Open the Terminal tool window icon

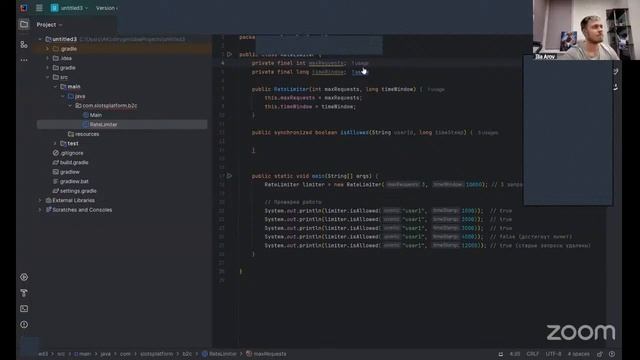pyautogui.click(x=24, y=309)
